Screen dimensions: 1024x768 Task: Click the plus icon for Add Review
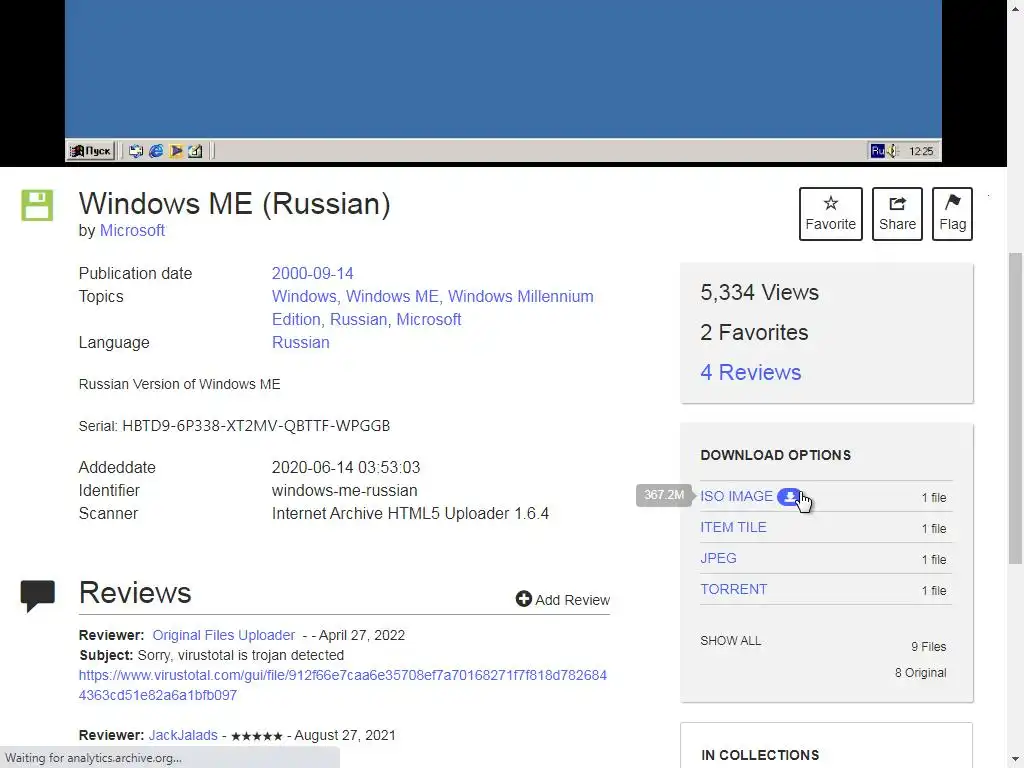pyautogui.click(x=524, y=599)
